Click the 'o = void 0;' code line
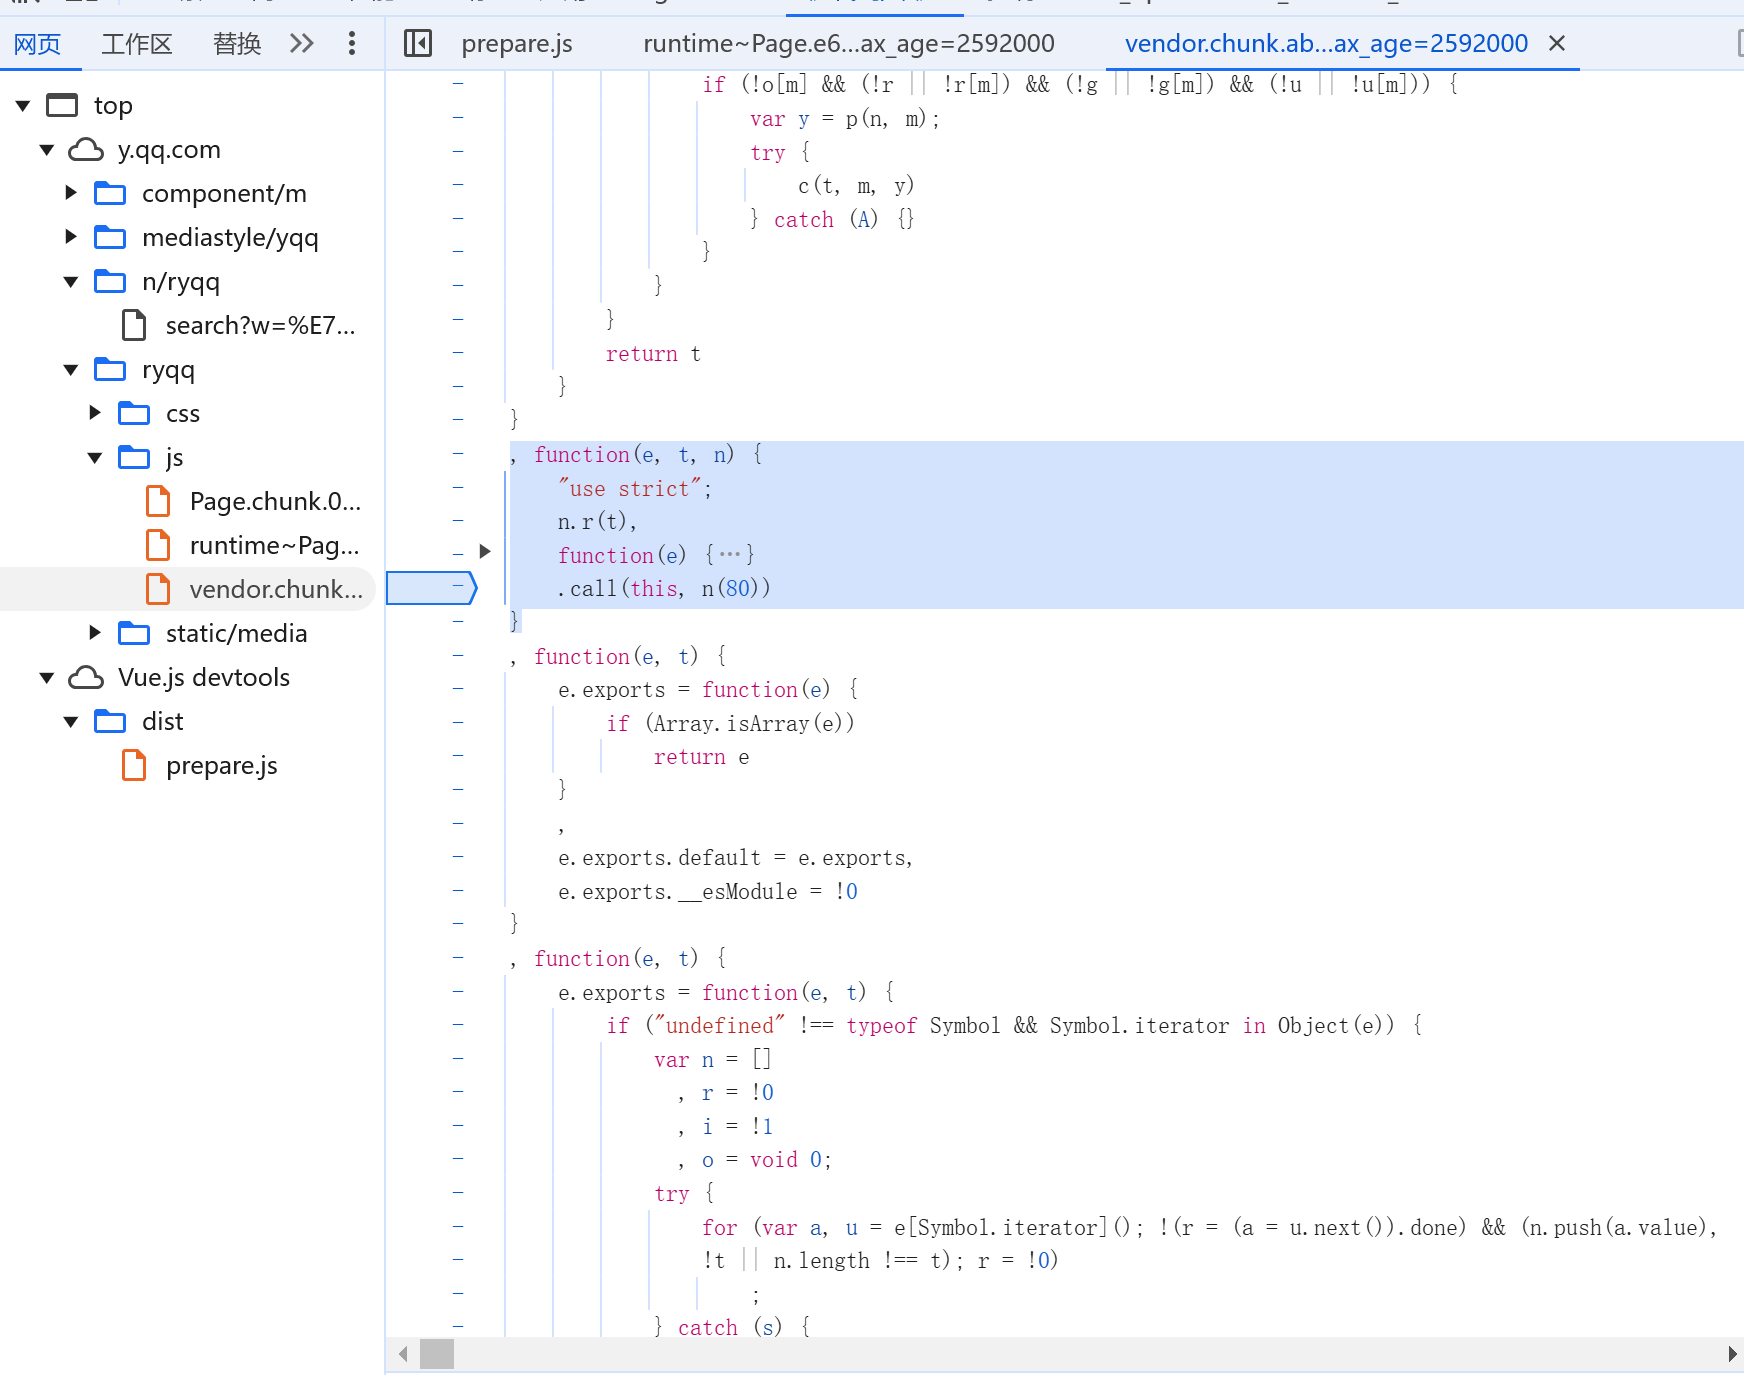1744x1375 pixels. [x=766, y=1159]
